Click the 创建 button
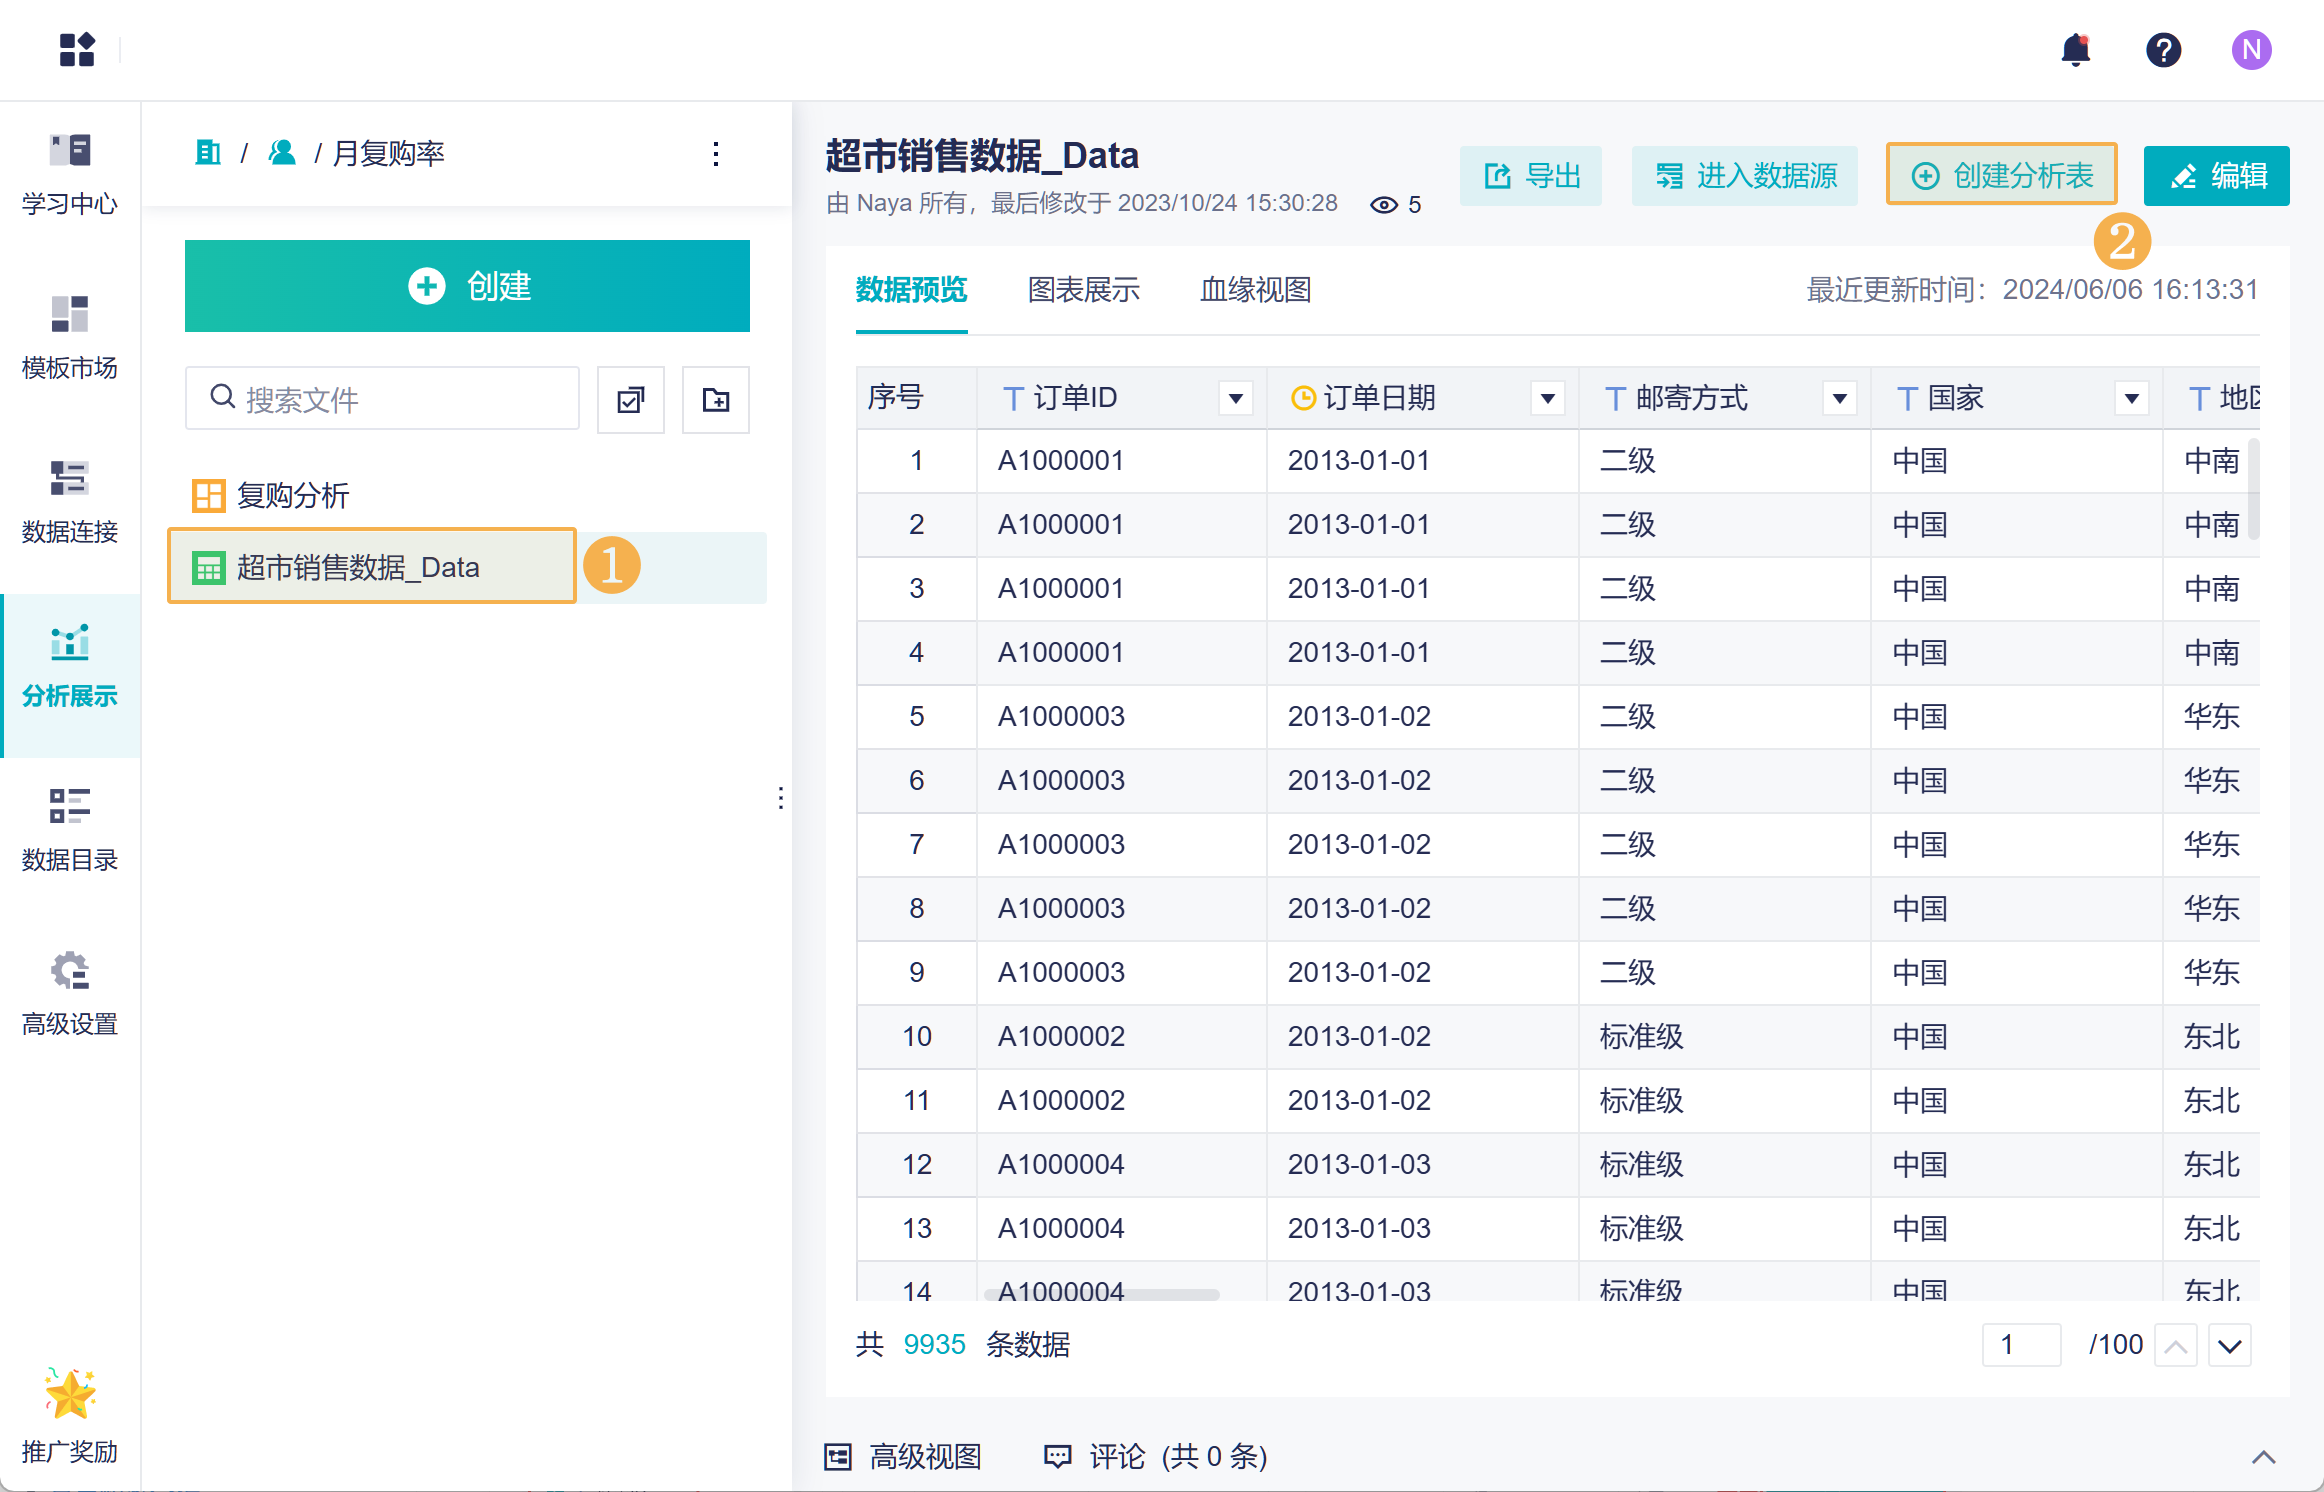This screenshot has width=2324, height=1492. coord(467,286)
